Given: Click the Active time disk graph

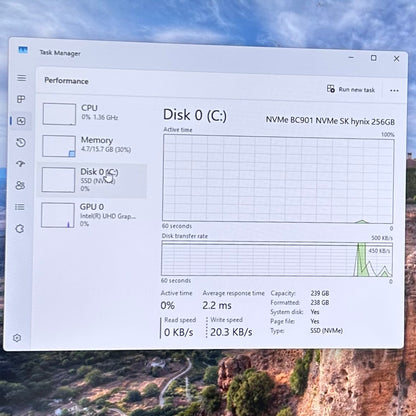Looking at the screenshot, I should pyautogui.click(x=278, y=179).
